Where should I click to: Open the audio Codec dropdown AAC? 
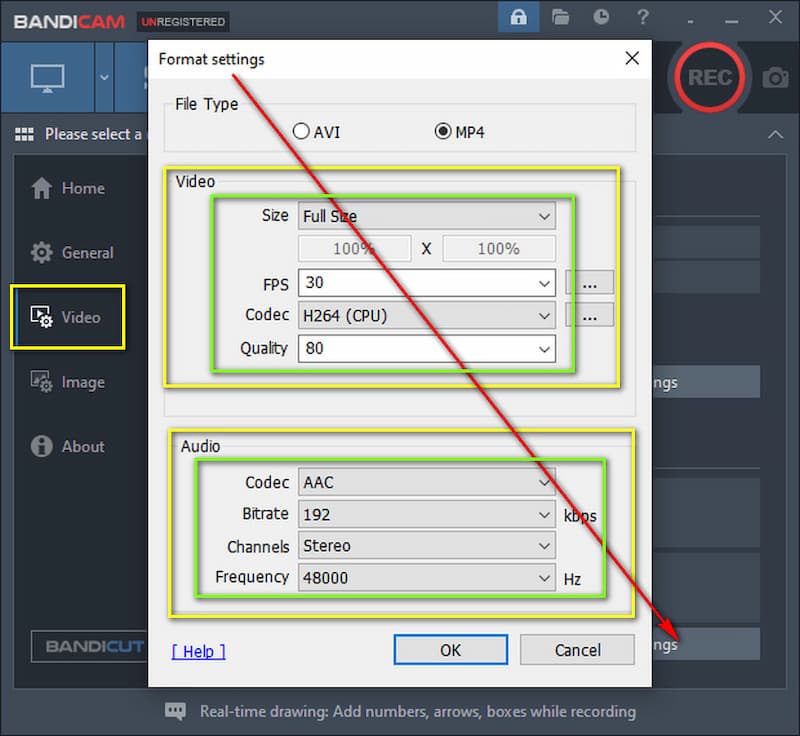[x=427, y=482]
